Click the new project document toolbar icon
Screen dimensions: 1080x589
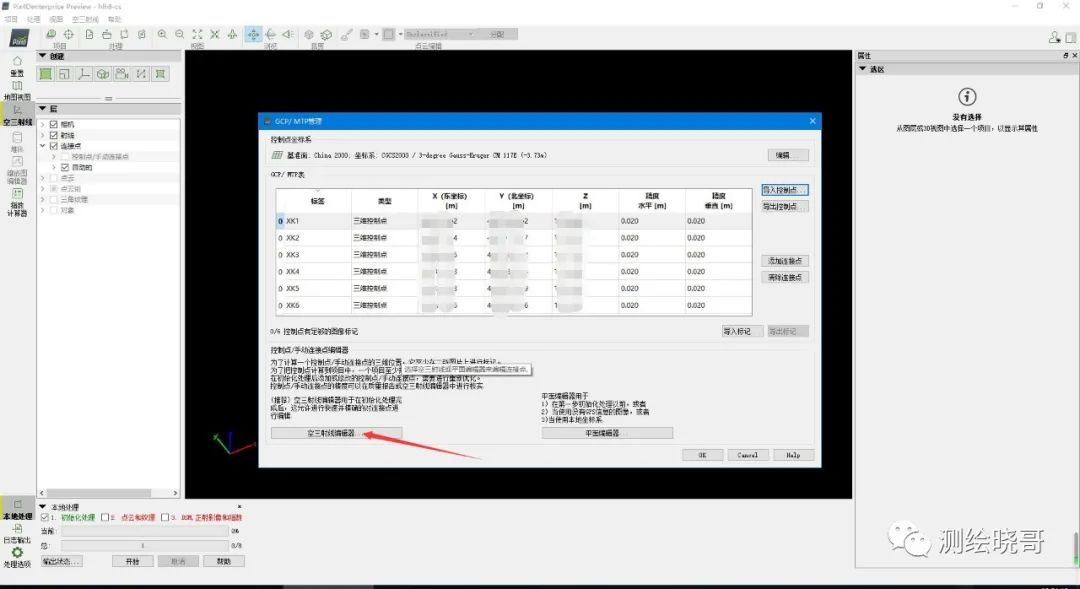(89, 34)
